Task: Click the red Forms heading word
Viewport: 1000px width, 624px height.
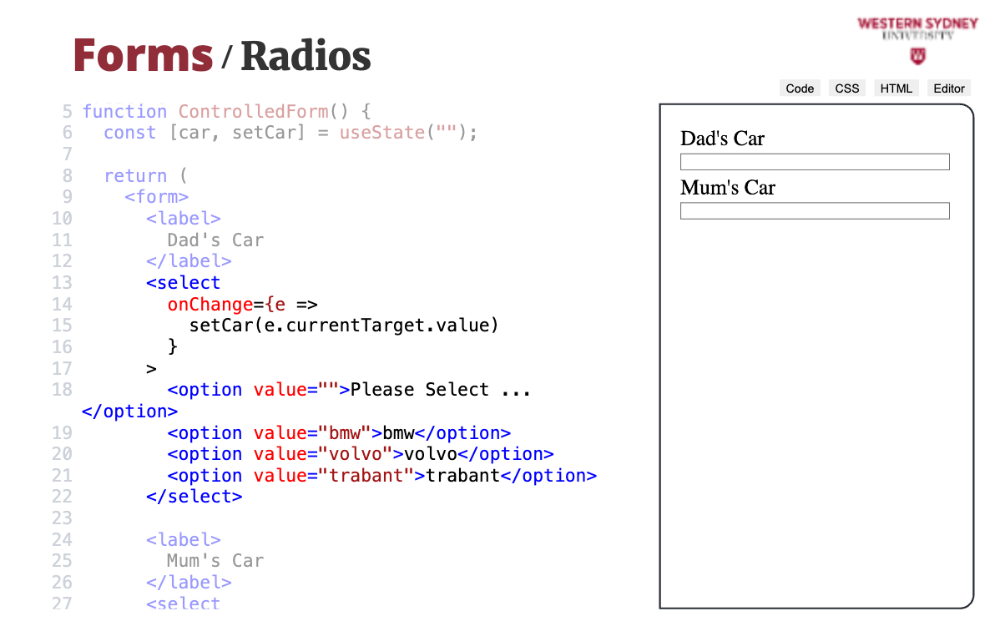Action: point(142,55)
